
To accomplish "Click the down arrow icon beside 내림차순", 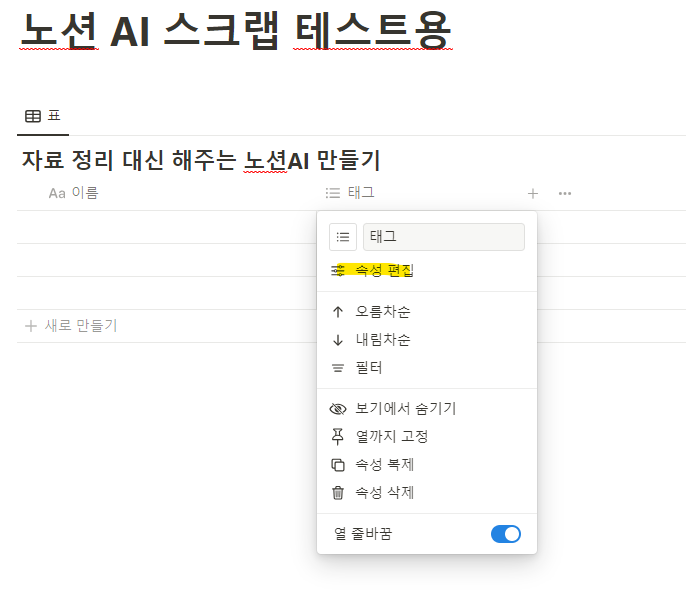I will tap(338, 340).
